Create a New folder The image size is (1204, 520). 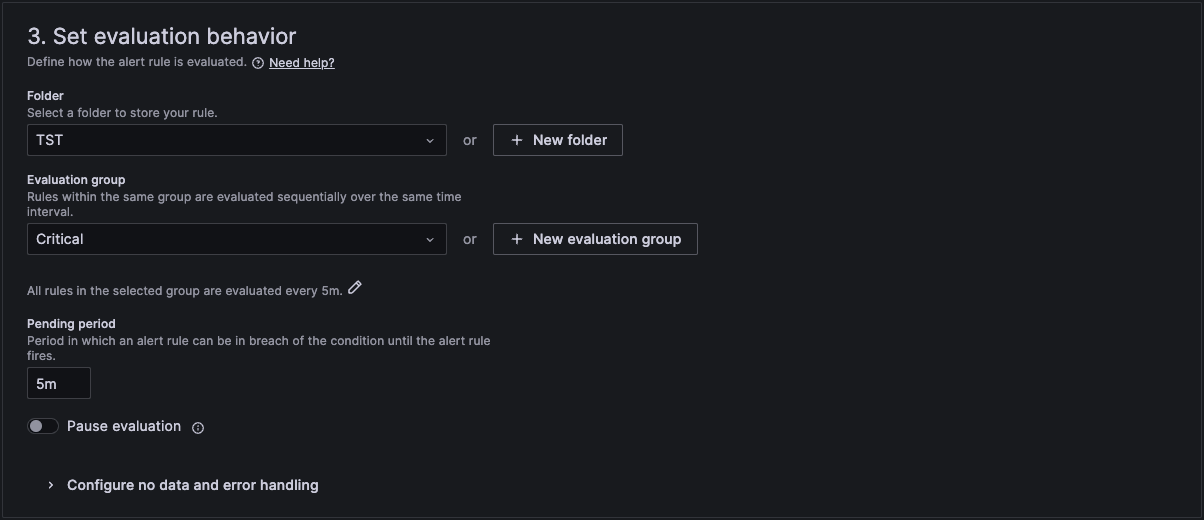pyautogui.click(x=558, y=140)
